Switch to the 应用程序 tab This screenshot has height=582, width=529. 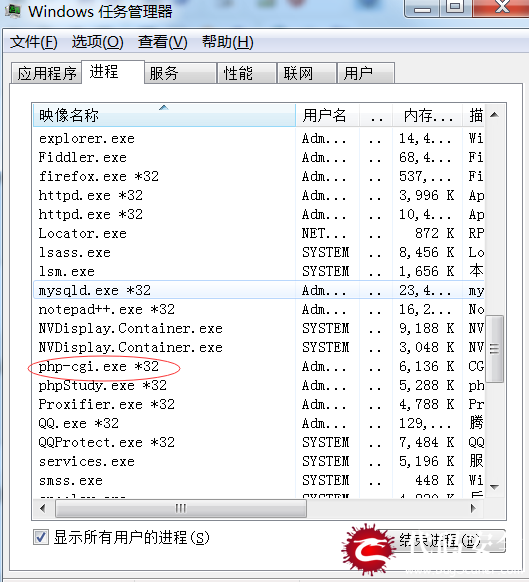(46, 73)
